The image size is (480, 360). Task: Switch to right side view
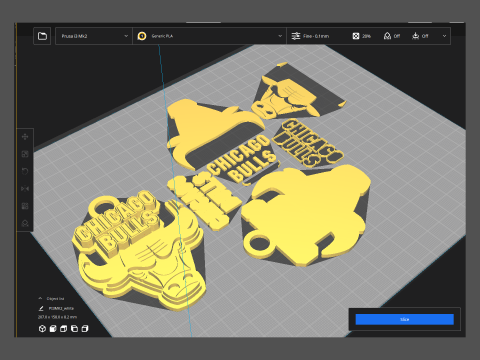click(85, 329)
